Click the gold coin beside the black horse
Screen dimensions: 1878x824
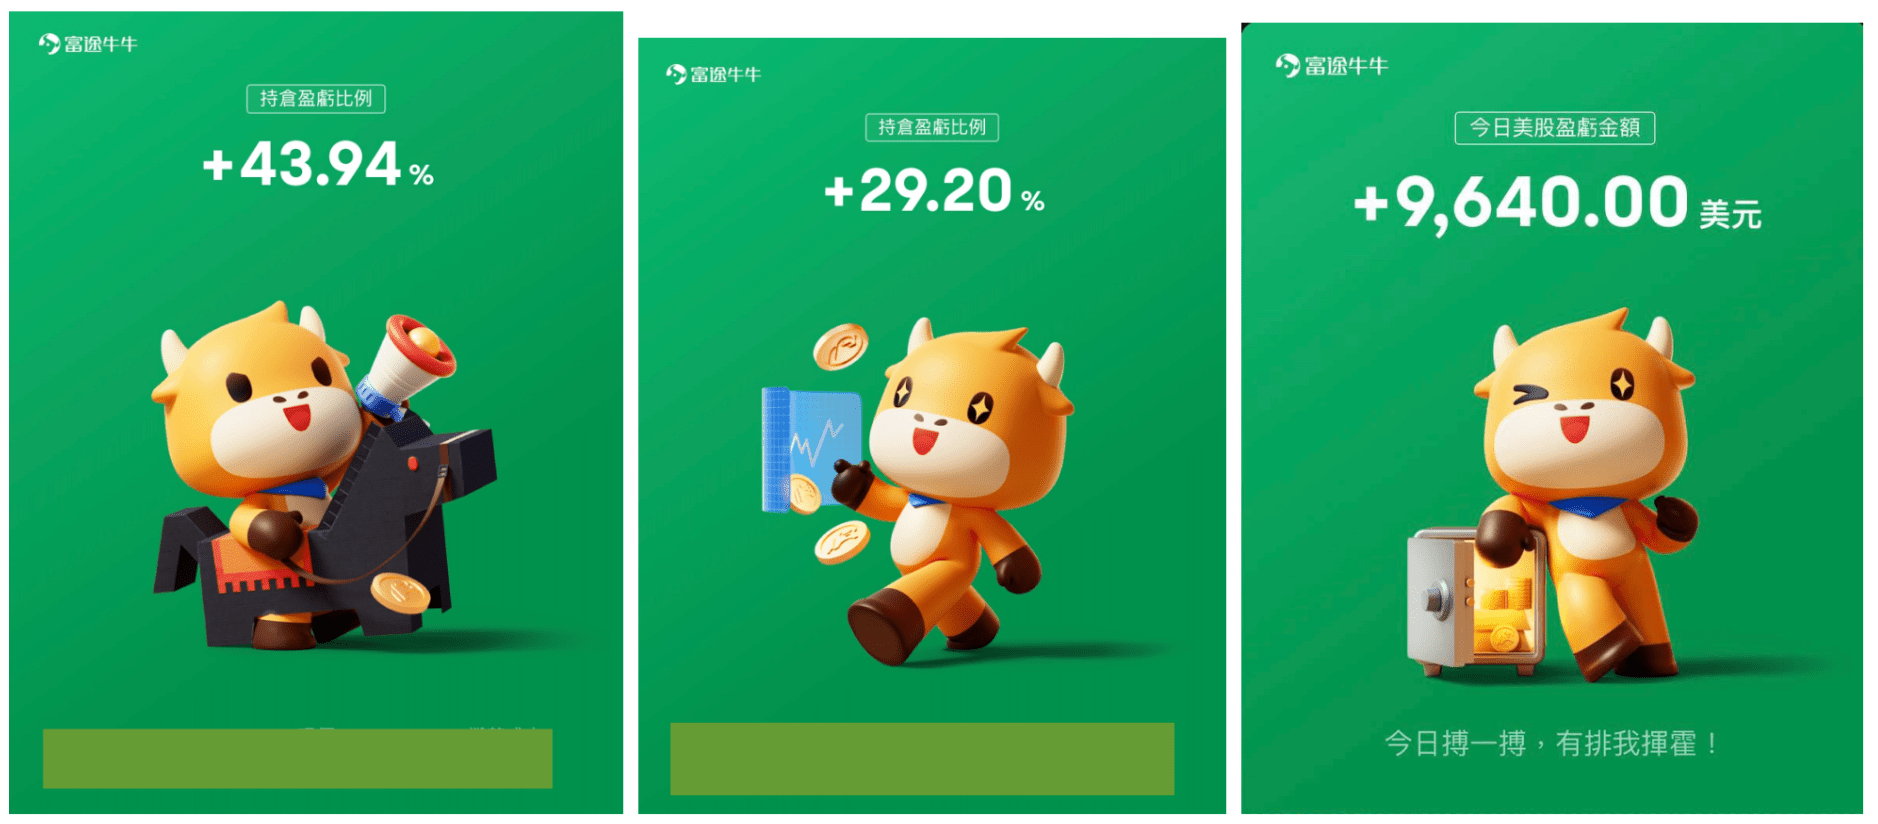pos(400,593)
